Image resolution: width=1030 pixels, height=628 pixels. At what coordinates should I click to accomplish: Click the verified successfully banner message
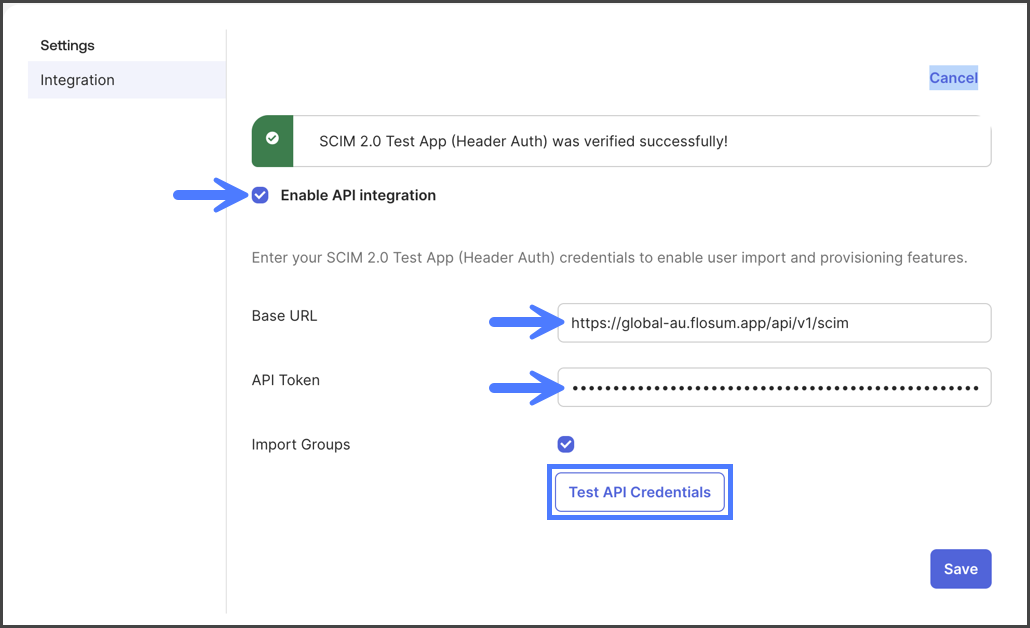click(x=523, y=141)
